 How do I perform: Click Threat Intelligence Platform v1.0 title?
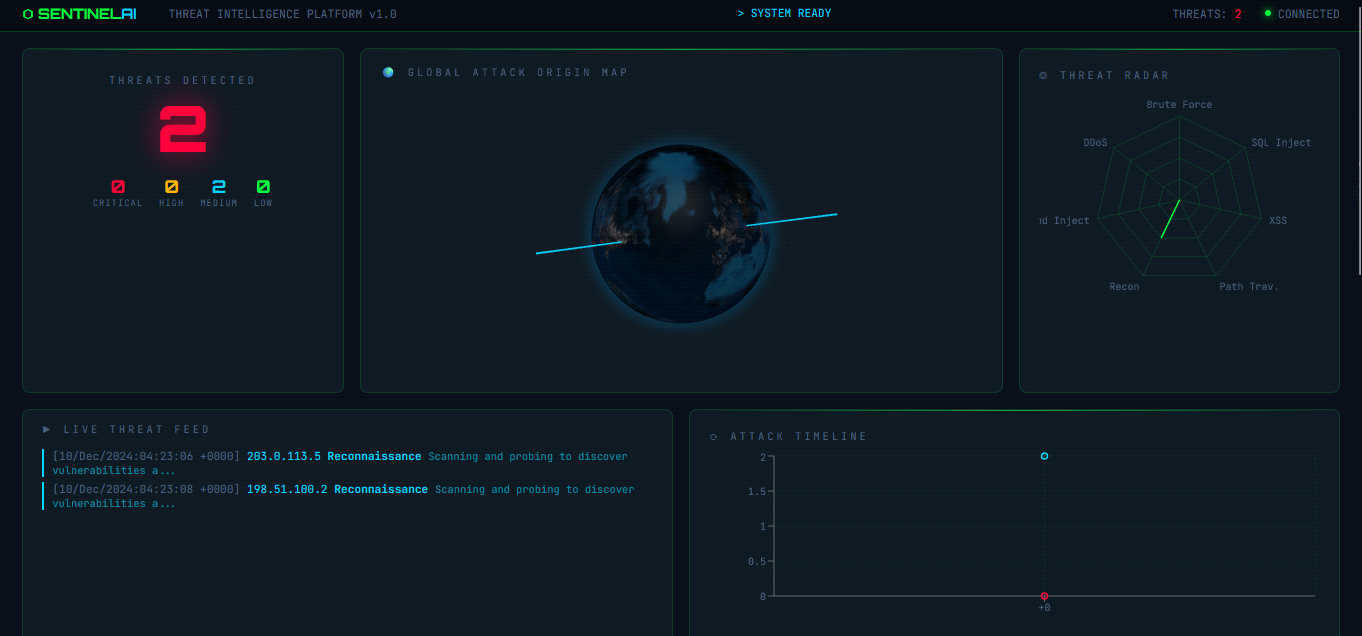click(283, 14)
